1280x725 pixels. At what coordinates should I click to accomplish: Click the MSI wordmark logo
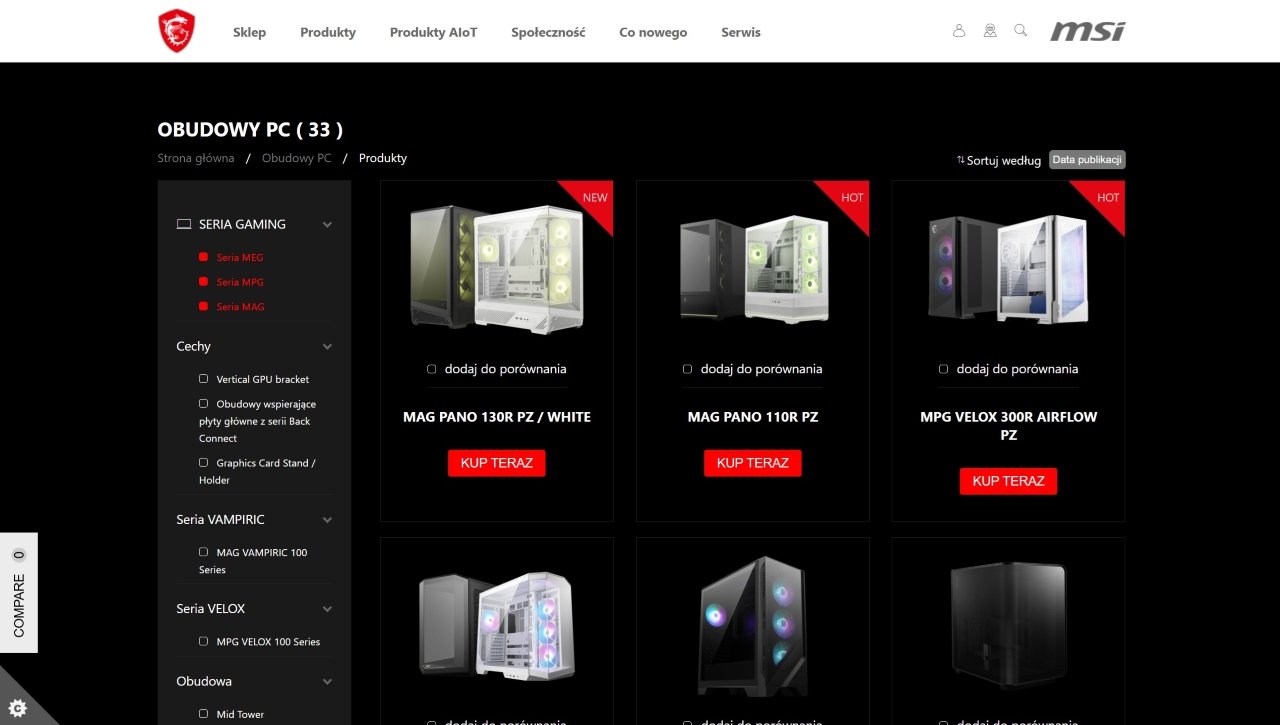tap(1087, 31)
